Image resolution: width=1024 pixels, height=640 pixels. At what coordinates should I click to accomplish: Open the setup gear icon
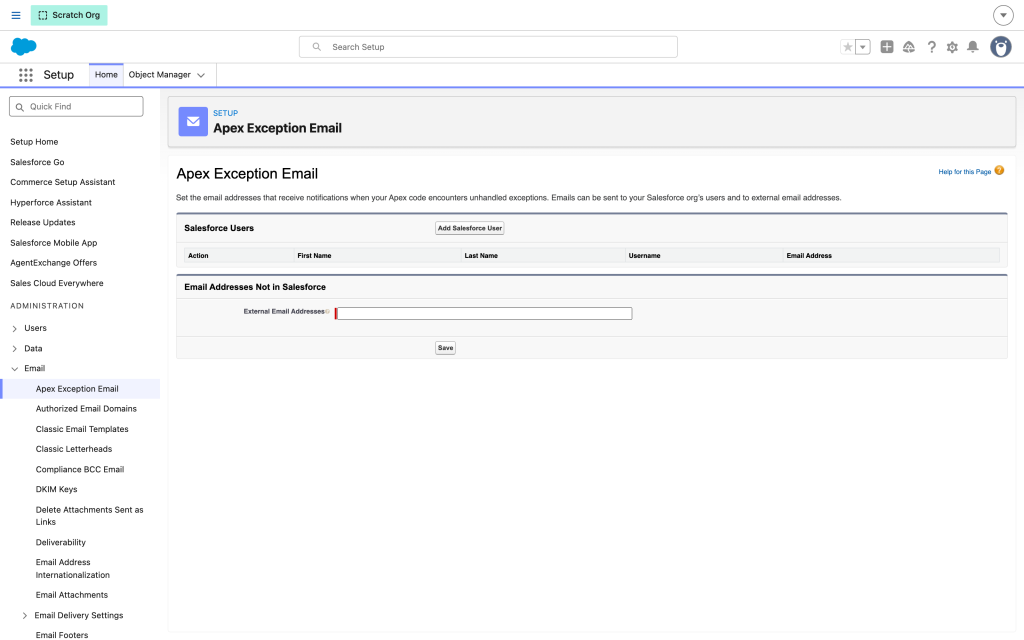coord(952,47)
